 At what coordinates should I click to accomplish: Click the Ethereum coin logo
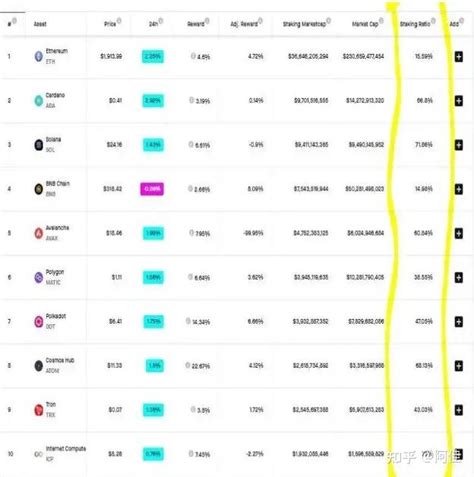[x=39, y=56]
